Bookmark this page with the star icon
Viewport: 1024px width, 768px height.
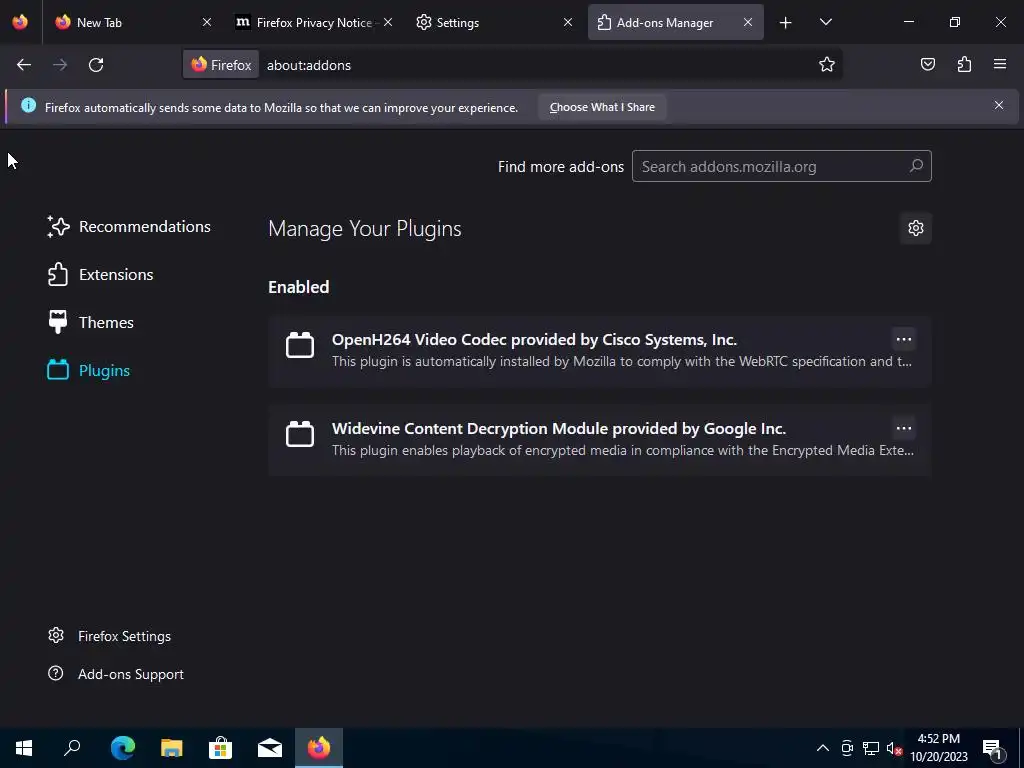827,65
